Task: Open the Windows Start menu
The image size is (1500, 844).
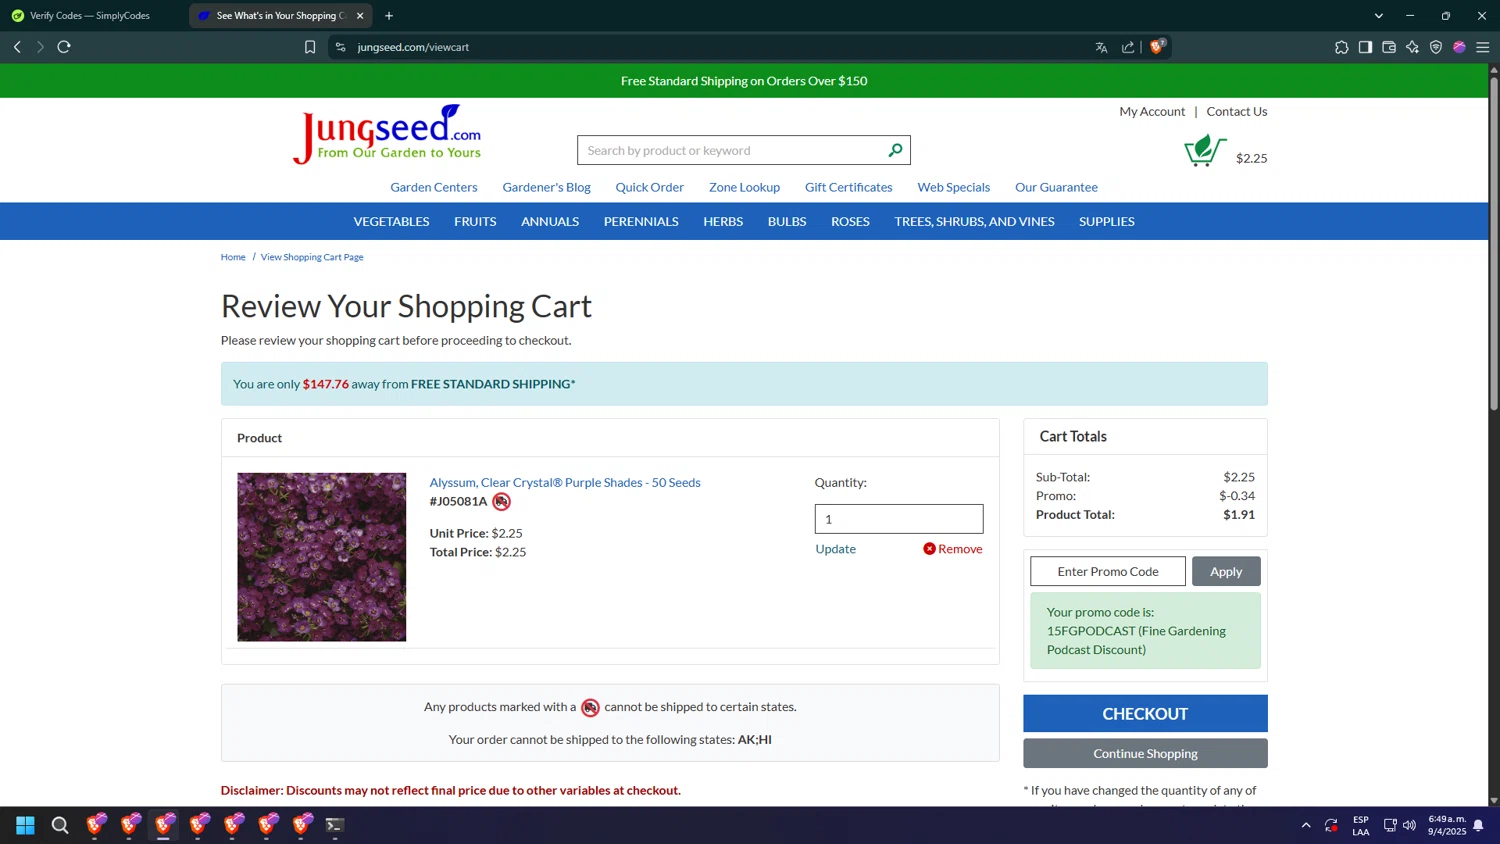Action: click(x=26, y=825)
